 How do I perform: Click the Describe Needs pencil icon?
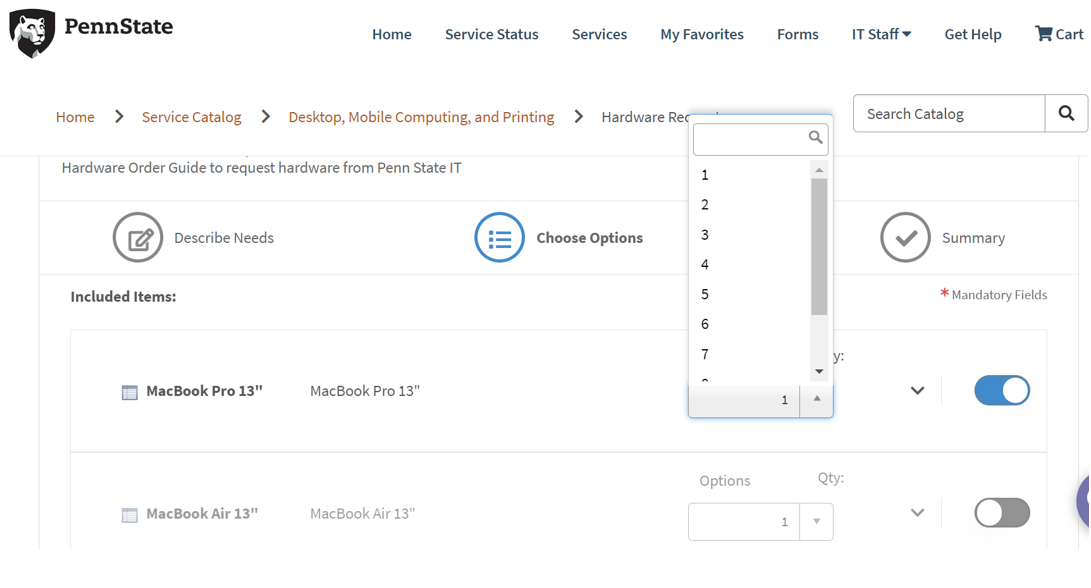(x=138, y=238)
